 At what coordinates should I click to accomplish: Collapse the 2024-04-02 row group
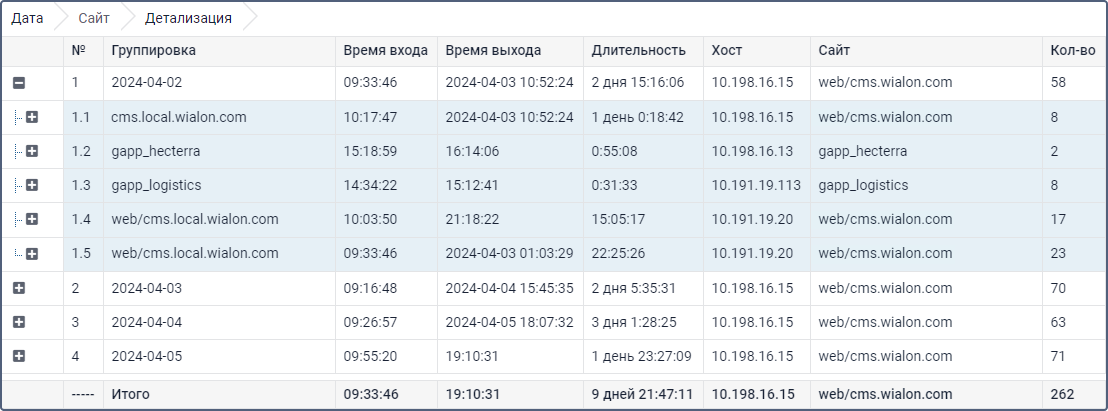point(18,84)
